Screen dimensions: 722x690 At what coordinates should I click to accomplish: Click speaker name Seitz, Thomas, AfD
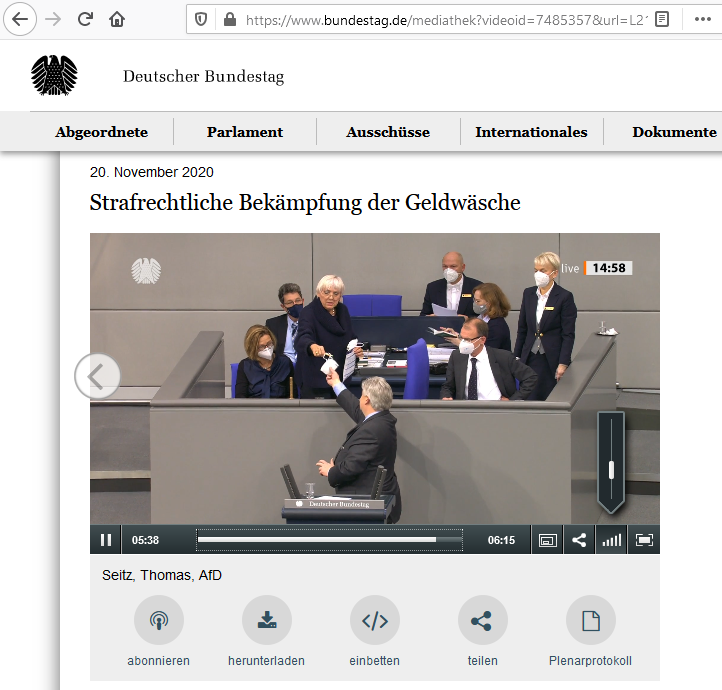(162, 575)
